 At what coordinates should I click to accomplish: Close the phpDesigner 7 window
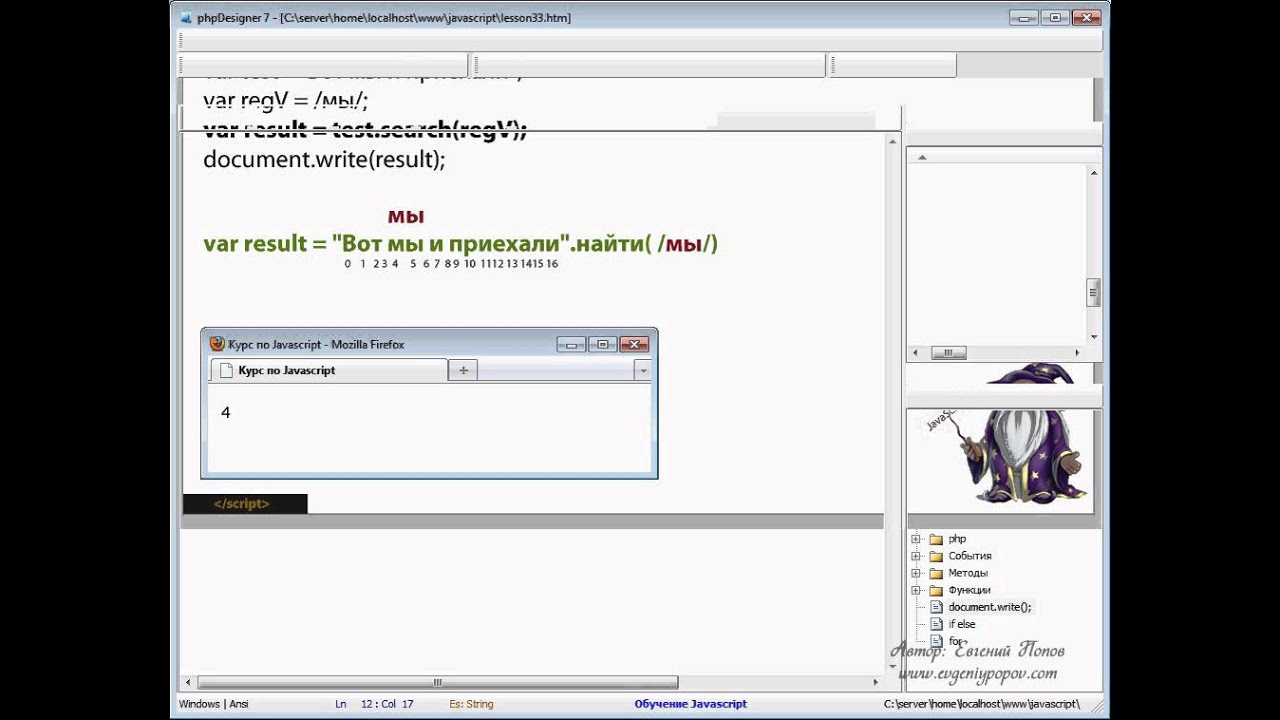click(x=1085, y=17)
